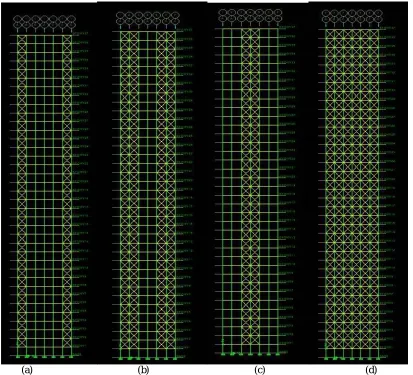413x375 pixels.
Task: Click the grid bubble row atop model (a)
Action: (45, 21)
